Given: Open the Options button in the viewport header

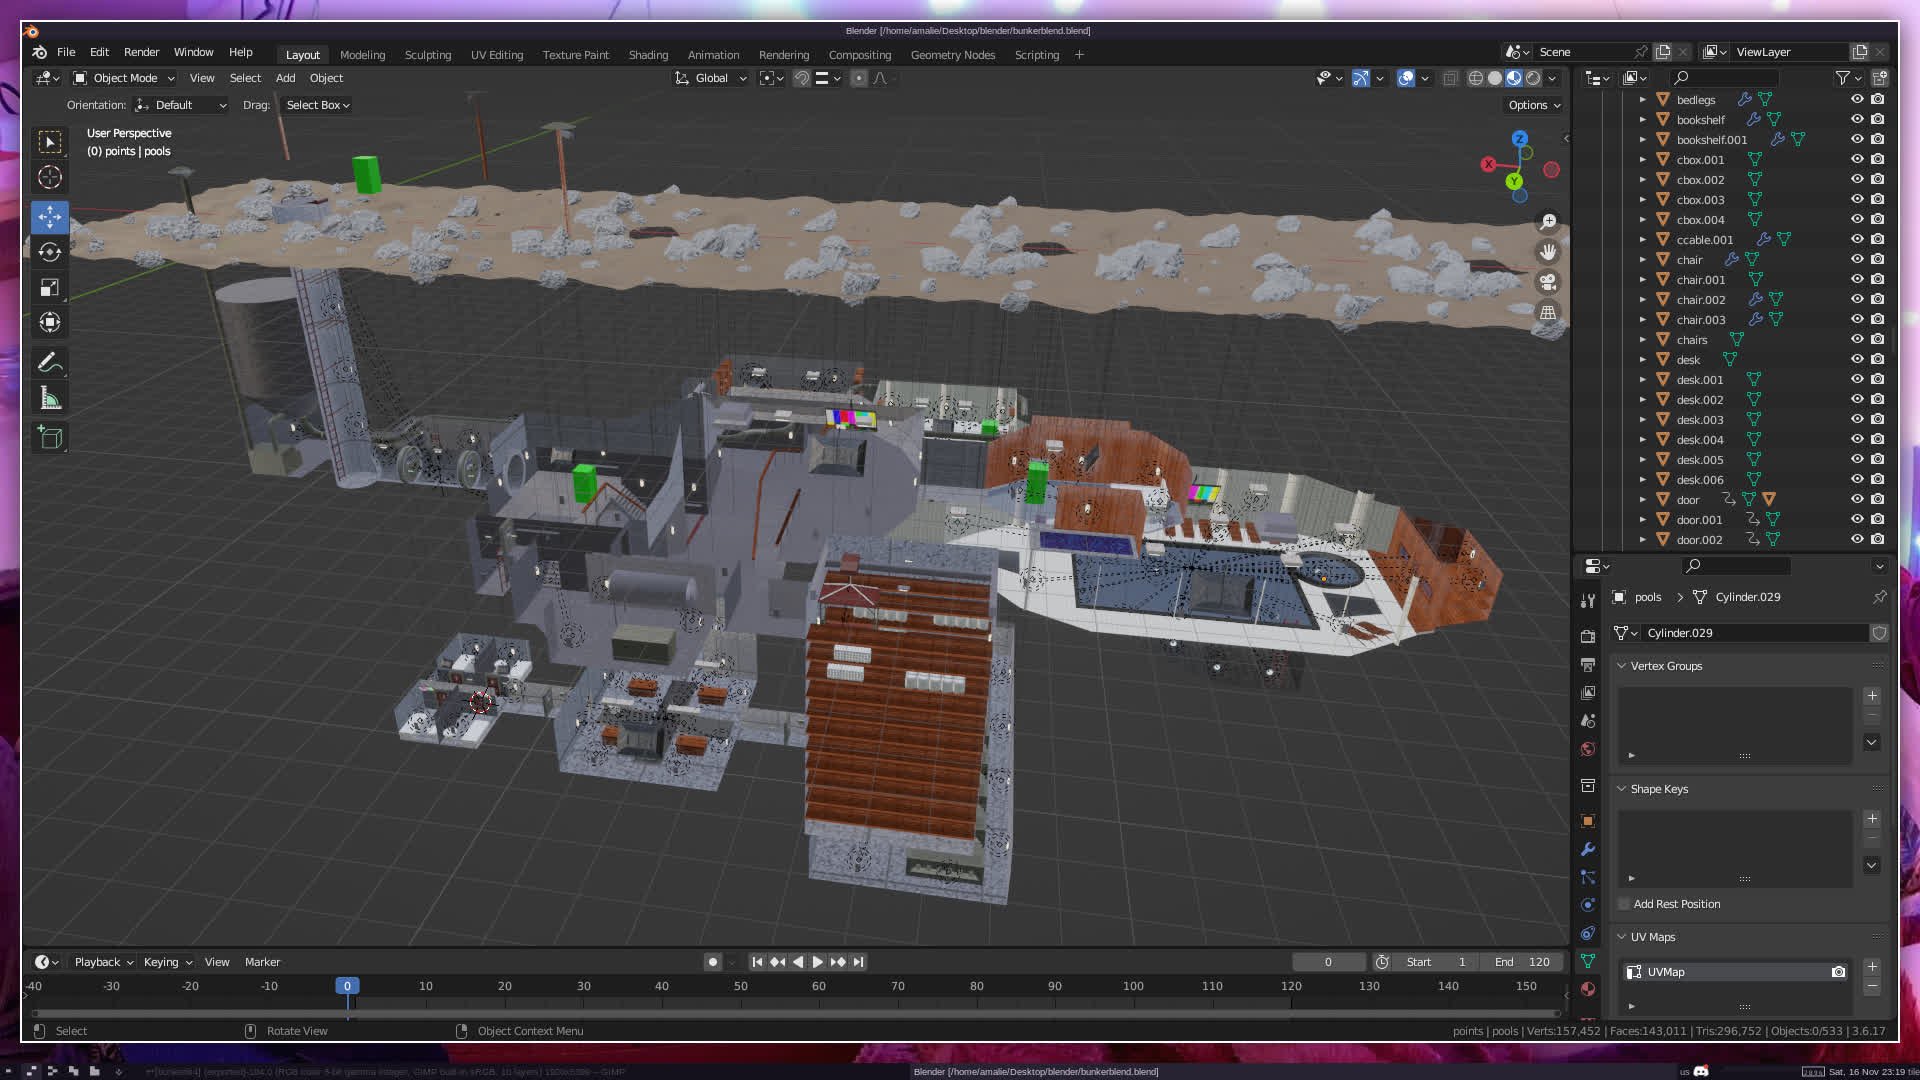Looking at the screenshot, I should point(1533,105).
